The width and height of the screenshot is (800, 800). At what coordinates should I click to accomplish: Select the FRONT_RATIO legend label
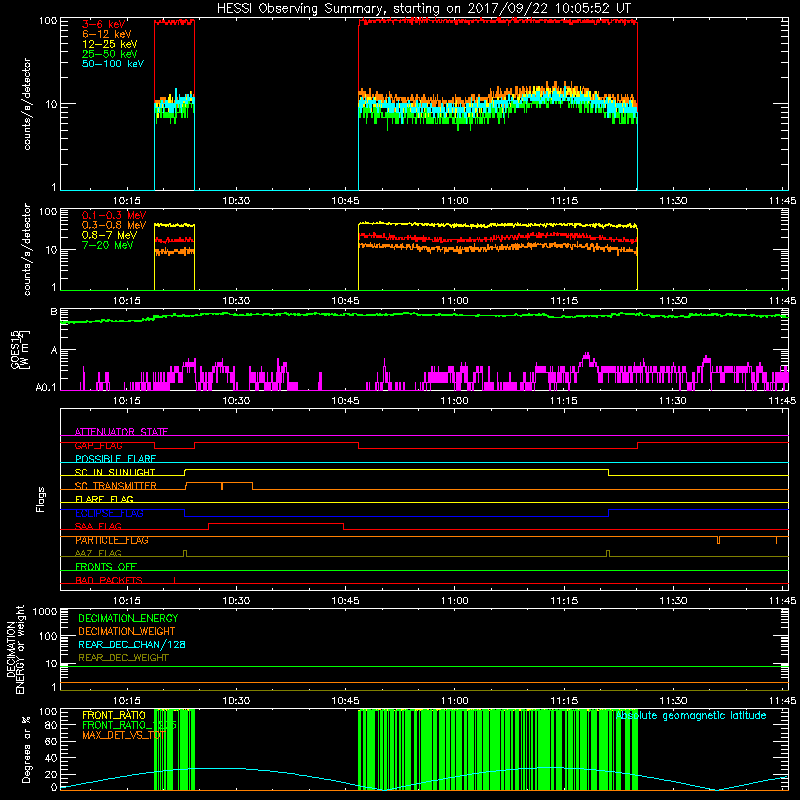tap(114, 716)
